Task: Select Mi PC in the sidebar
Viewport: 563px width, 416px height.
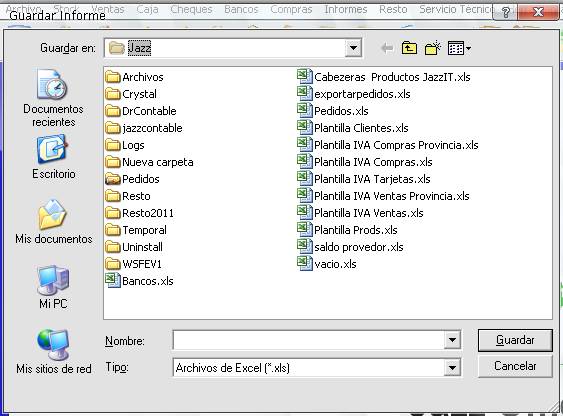Action: coord(53,287)
